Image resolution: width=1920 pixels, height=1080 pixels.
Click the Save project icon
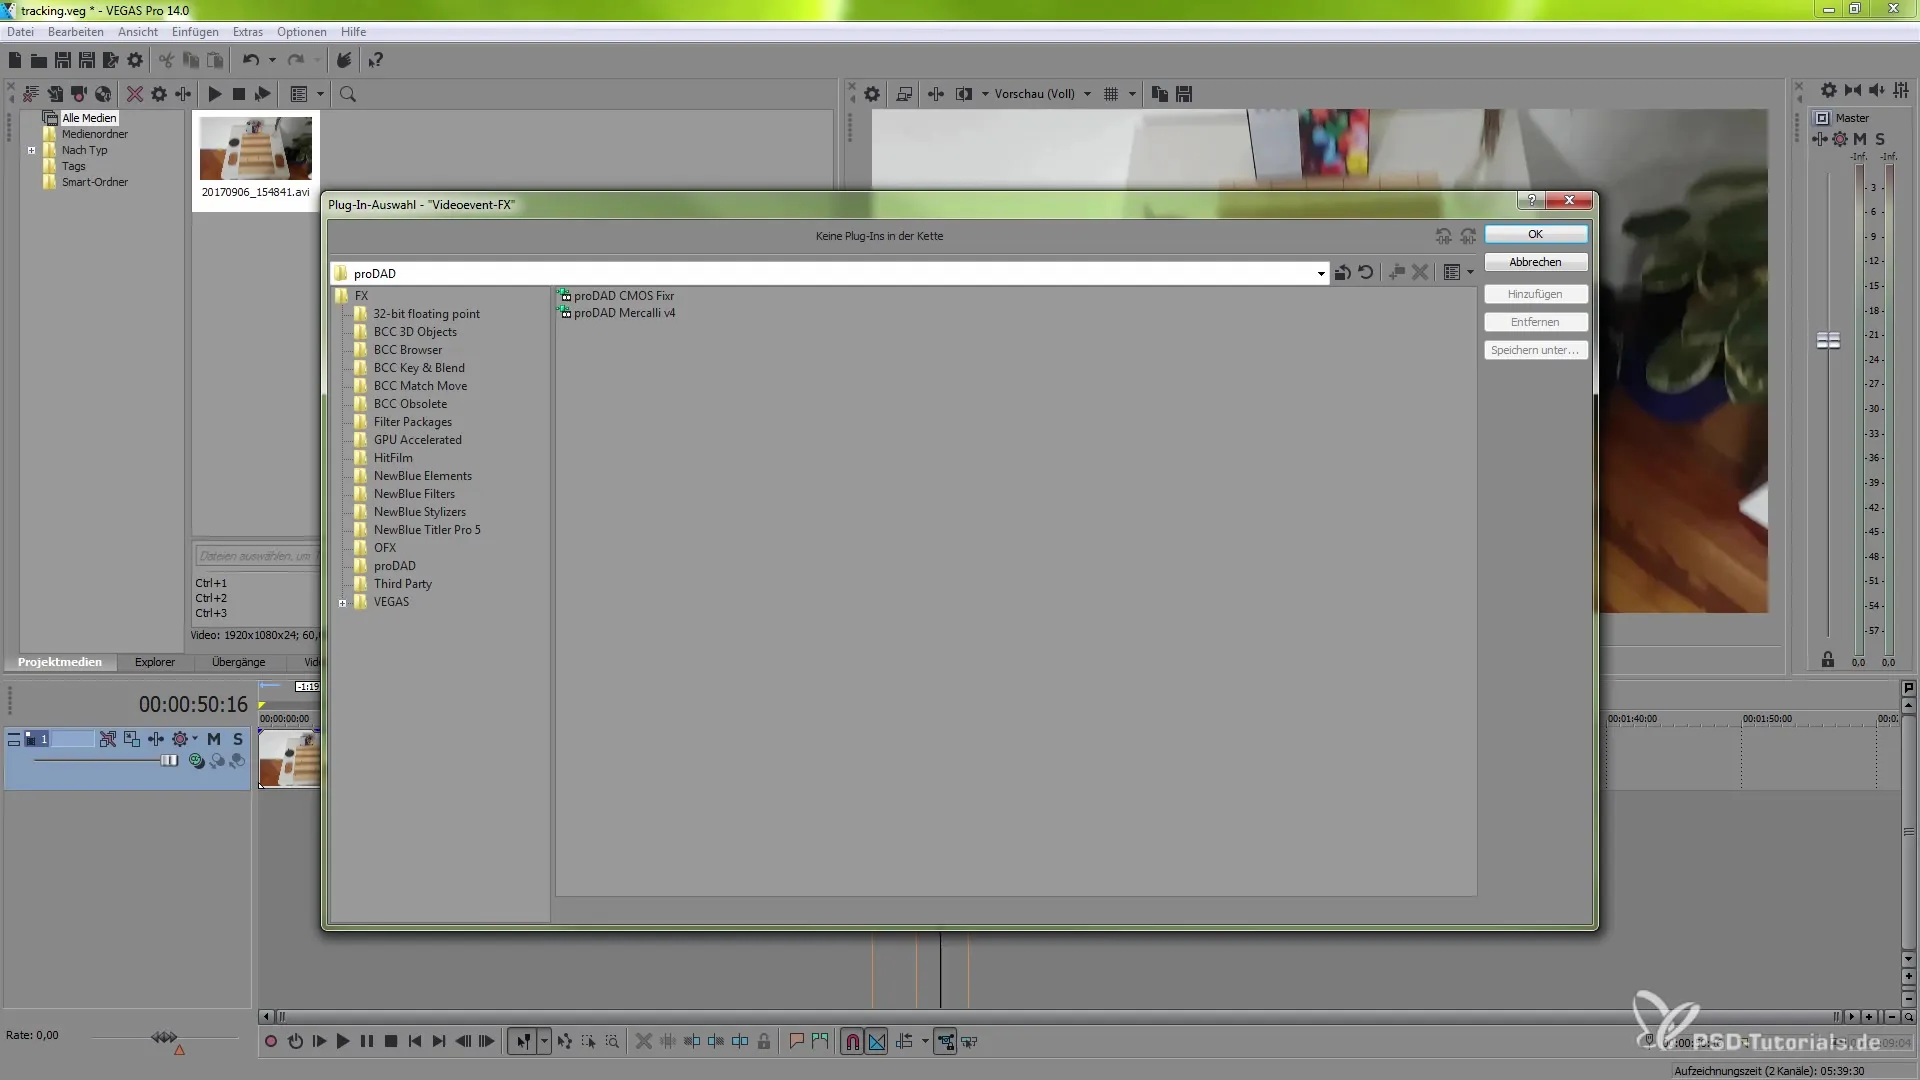62,60
